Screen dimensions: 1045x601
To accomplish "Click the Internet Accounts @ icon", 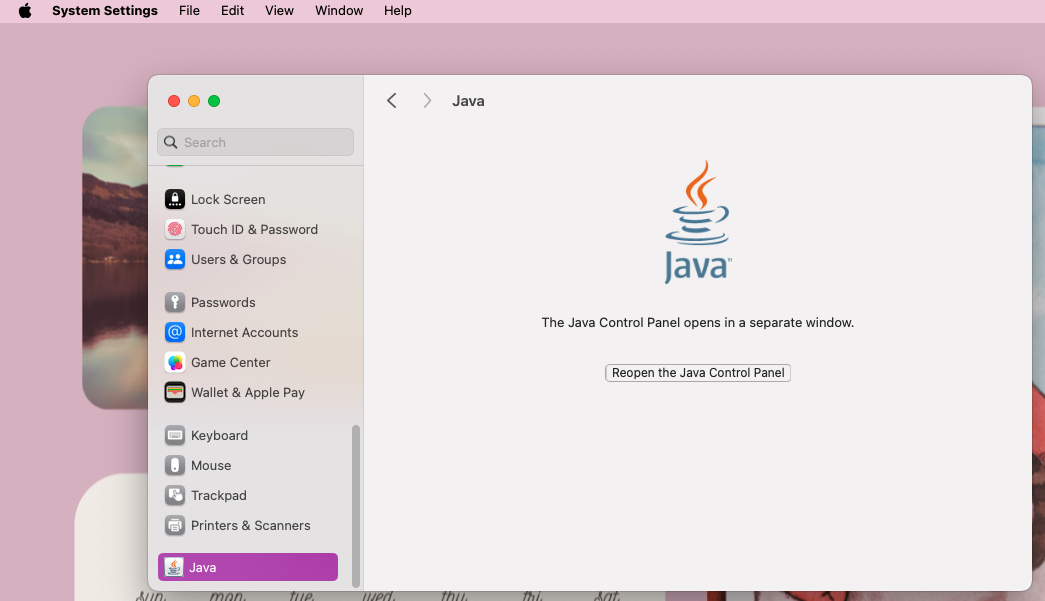I will coord(175,332).
